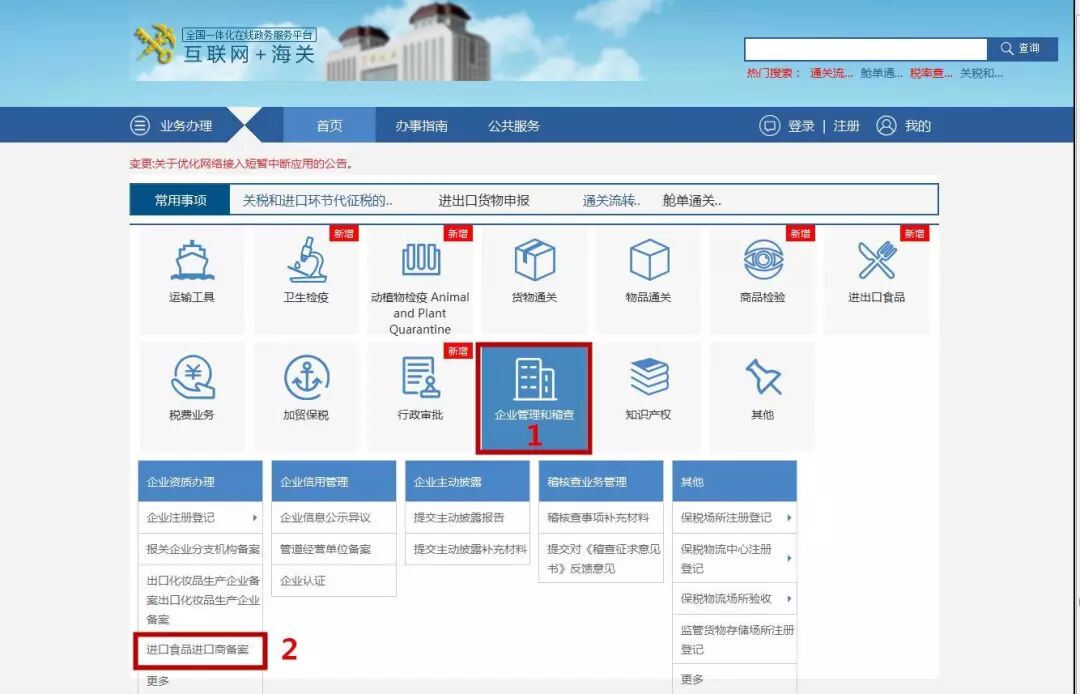Click the 注册 link

pyautogui.click(x=847, y=125)
